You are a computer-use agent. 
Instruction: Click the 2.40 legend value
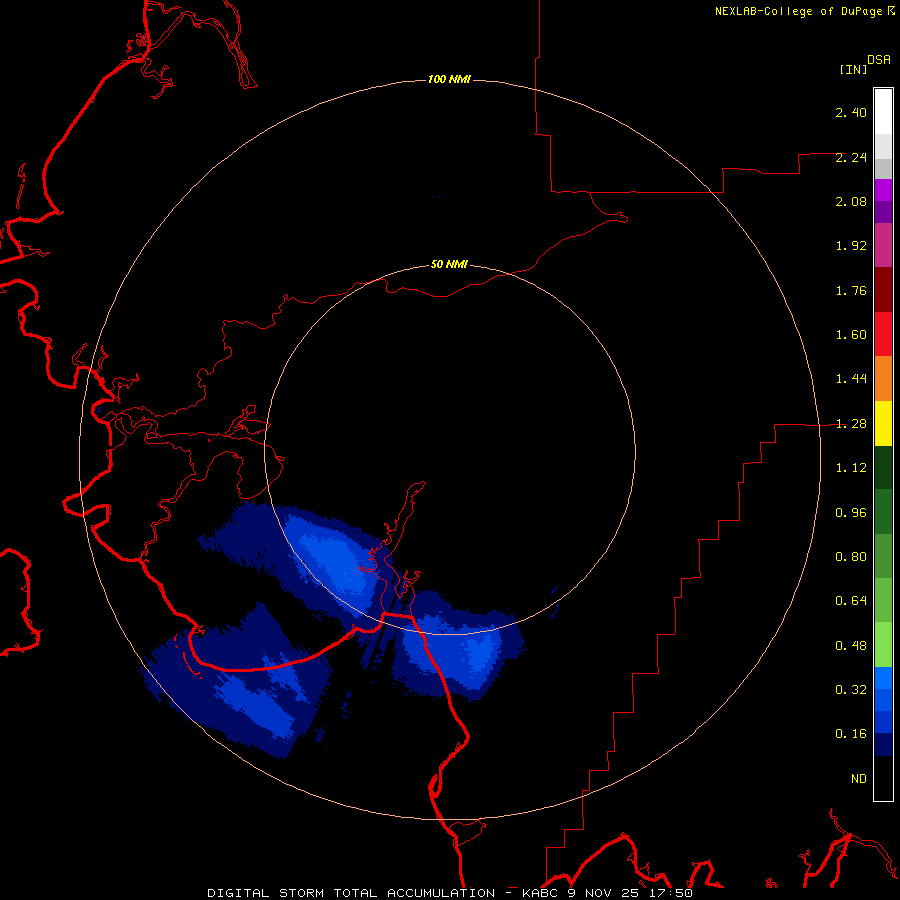851,112
